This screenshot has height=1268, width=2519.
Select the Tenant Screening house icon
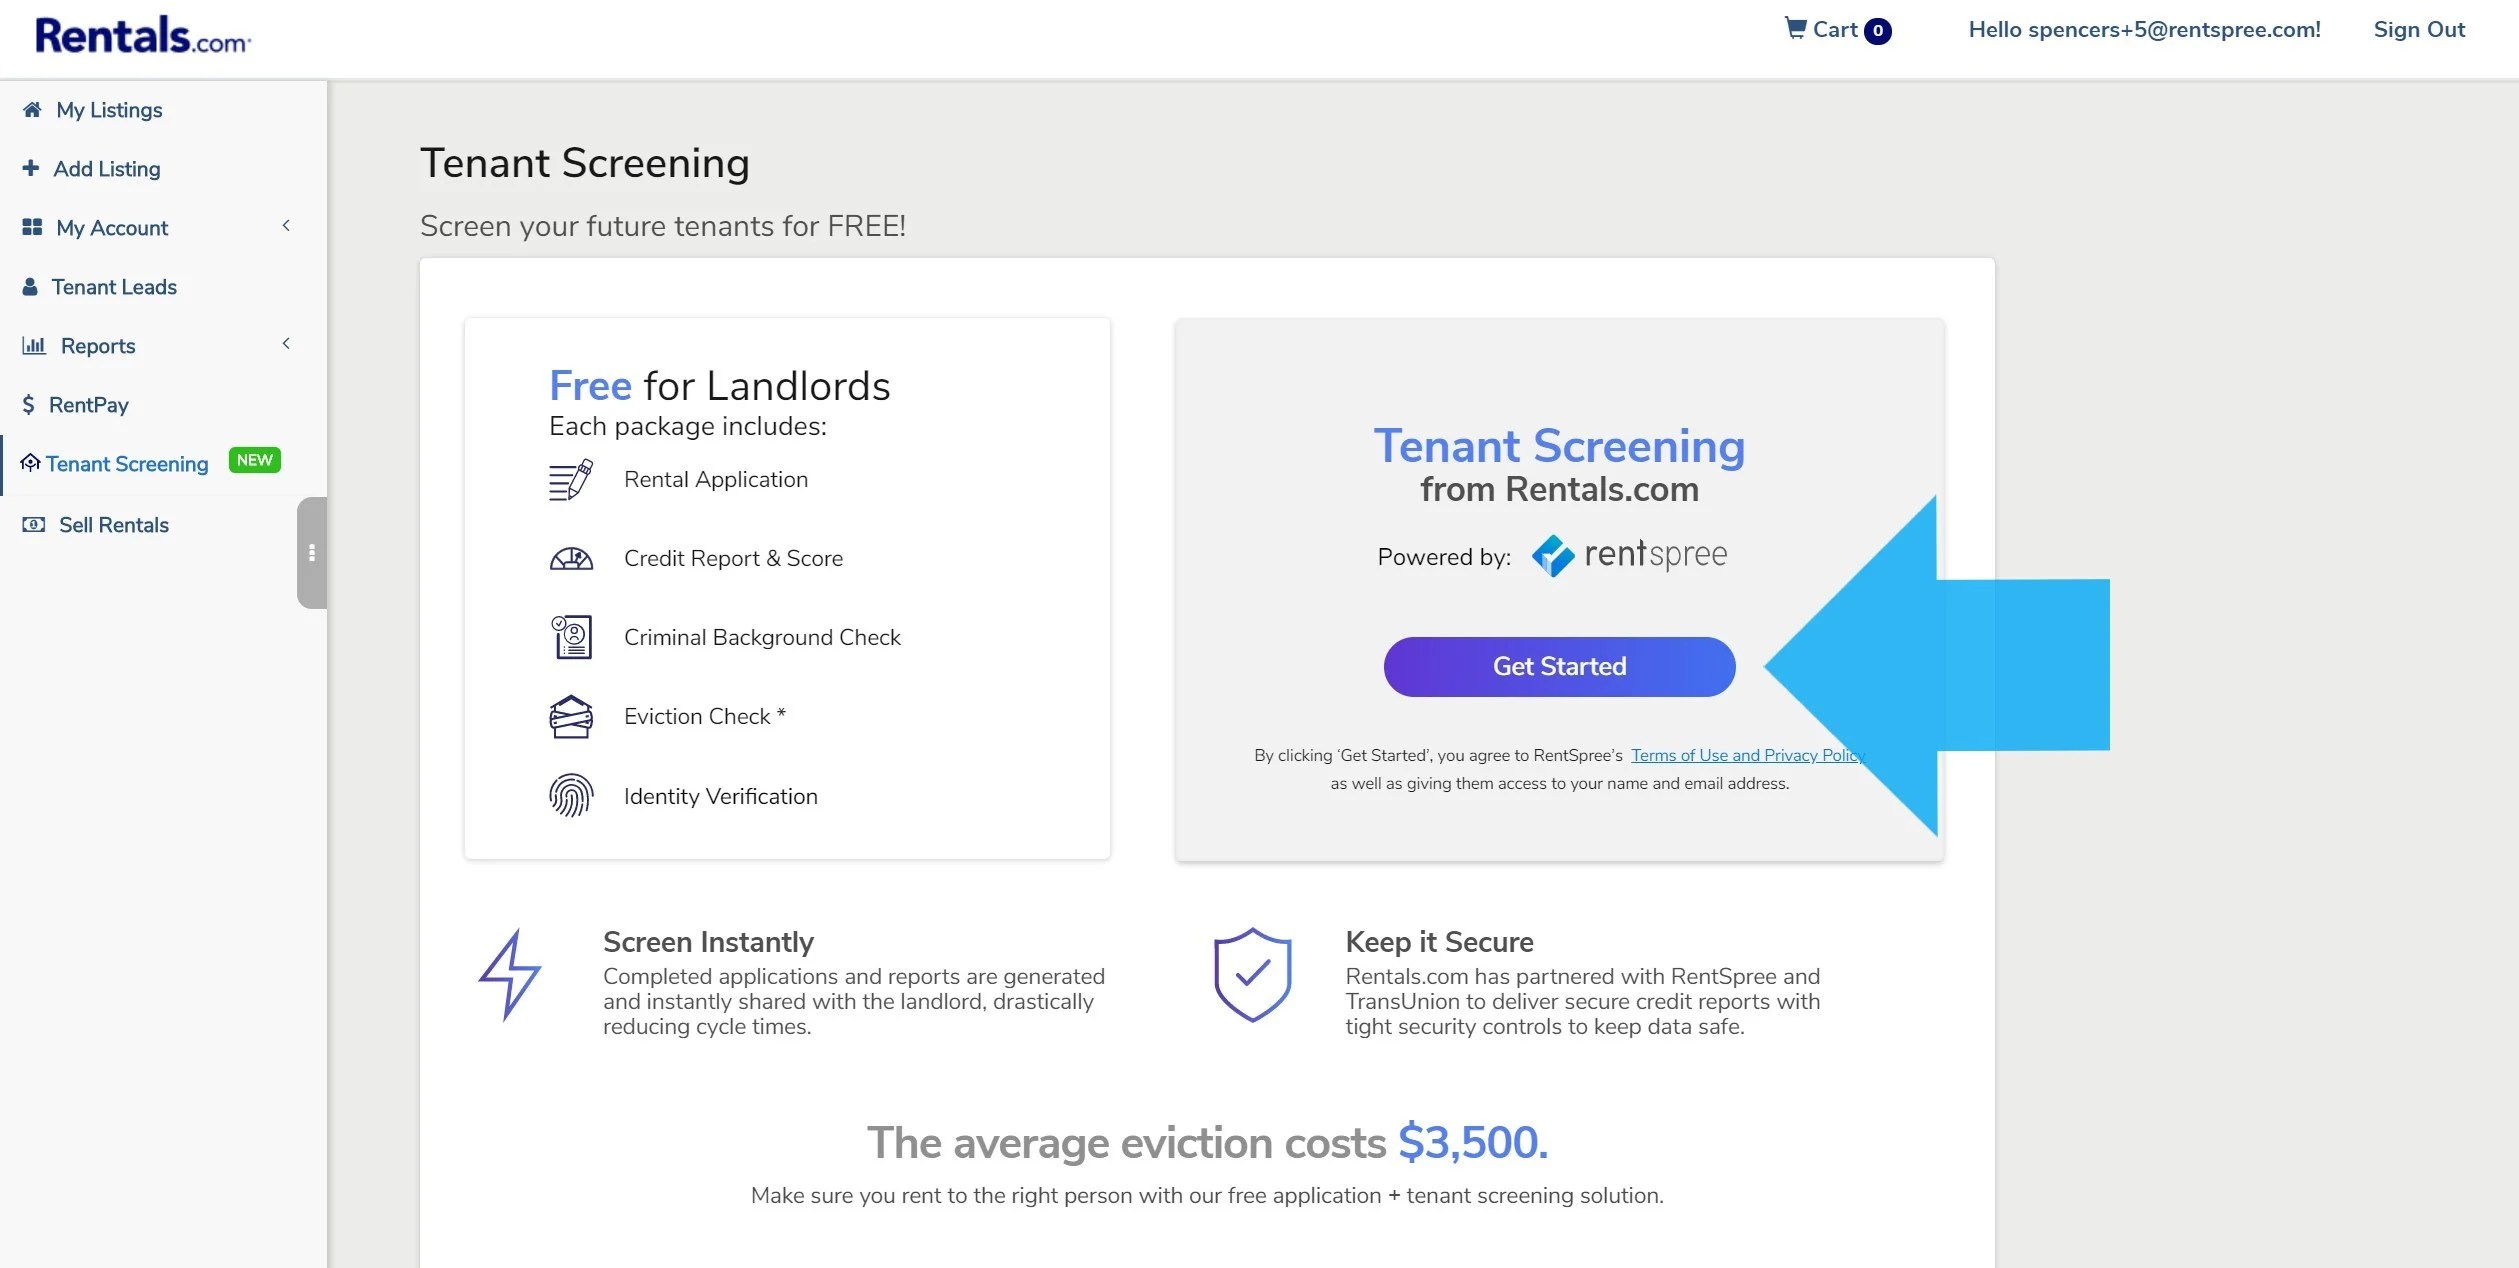(31, 464)
